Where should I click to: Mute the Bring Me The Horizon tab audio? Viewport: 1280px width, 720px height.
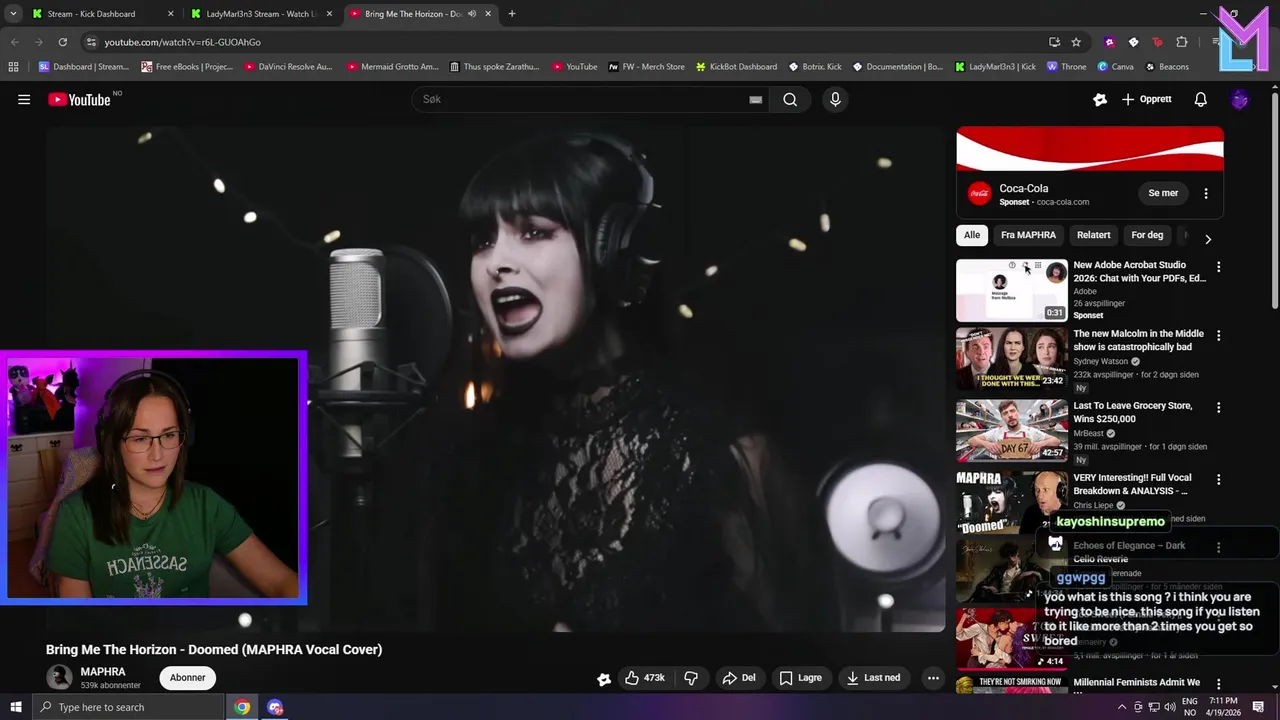pos(472,14)
